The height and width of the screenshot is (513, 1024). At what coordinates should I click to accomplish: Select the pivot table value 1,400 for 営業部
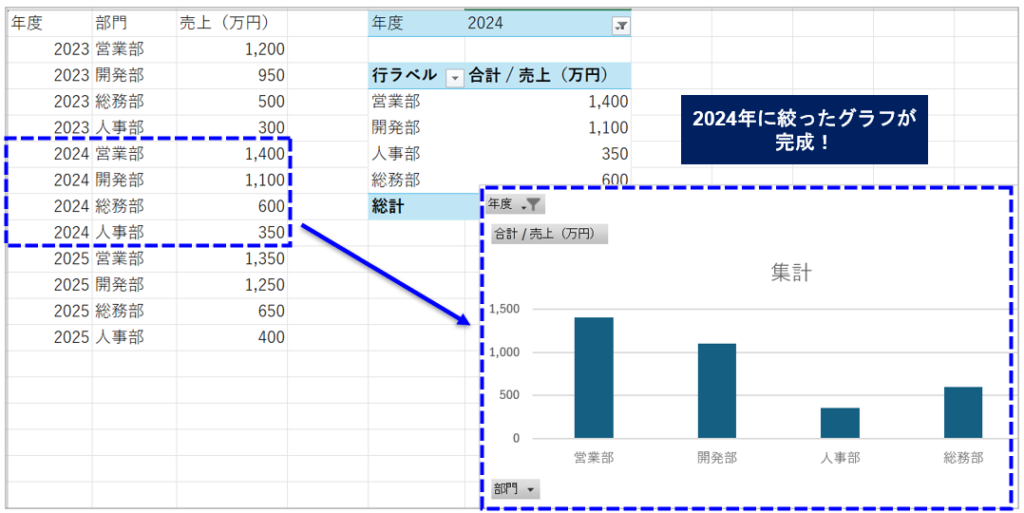pos(548,102)
